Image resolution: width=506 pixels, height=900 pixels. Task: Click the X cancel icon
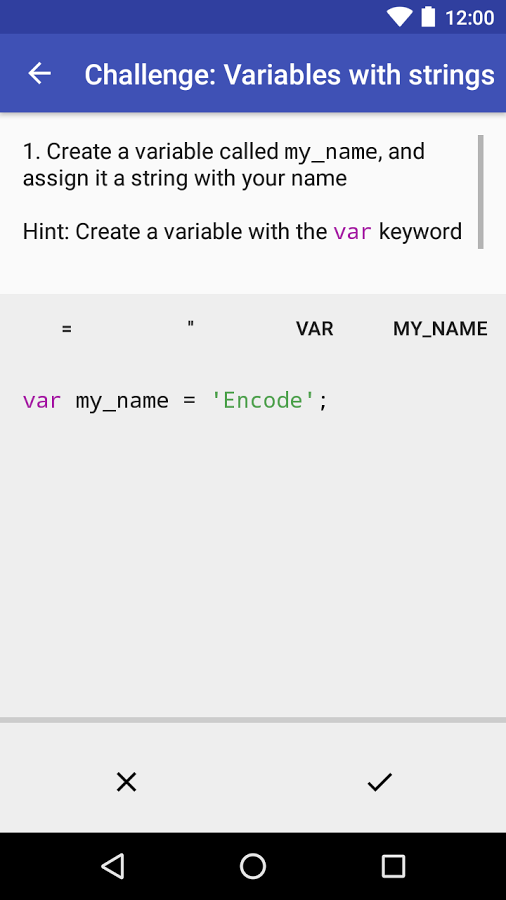126,782
